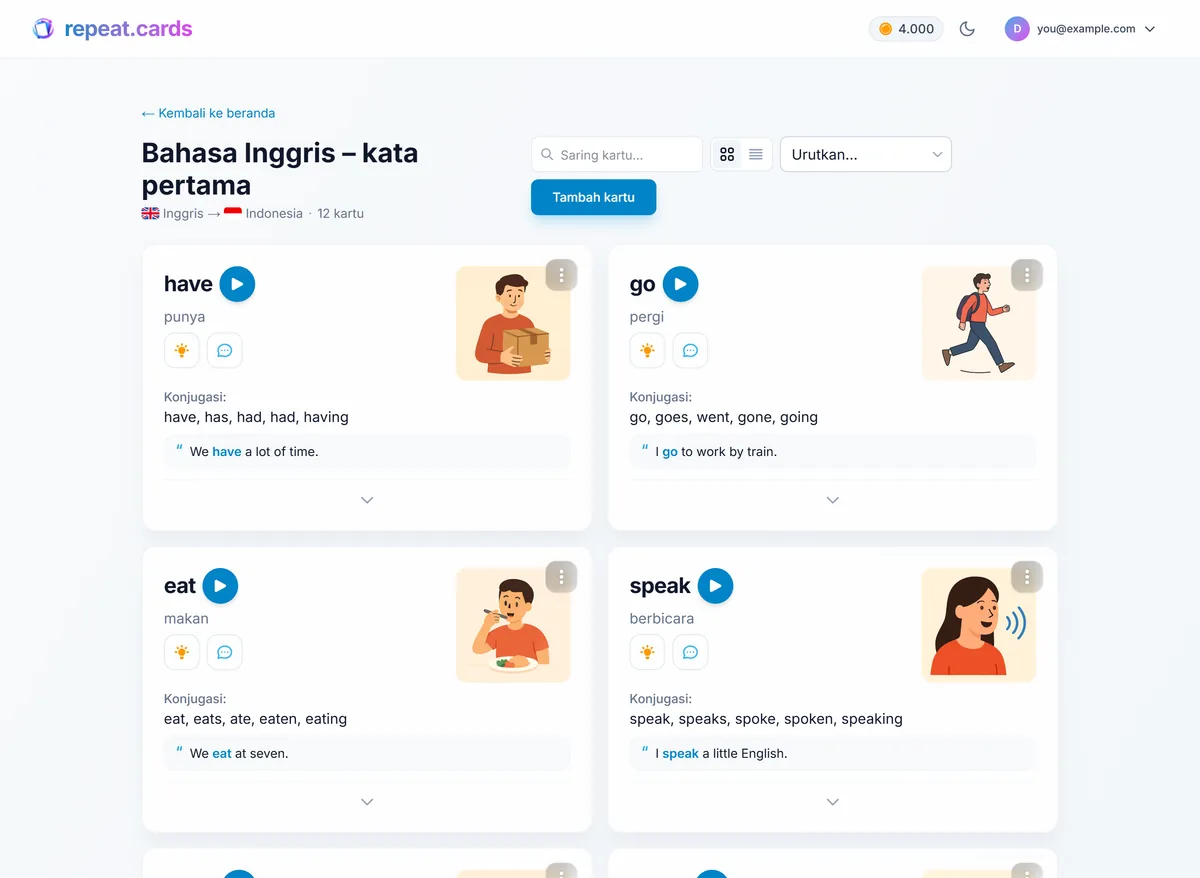1200x878 pixels.
Task: Switch to grid view
Action: click(x=727, y=154)
